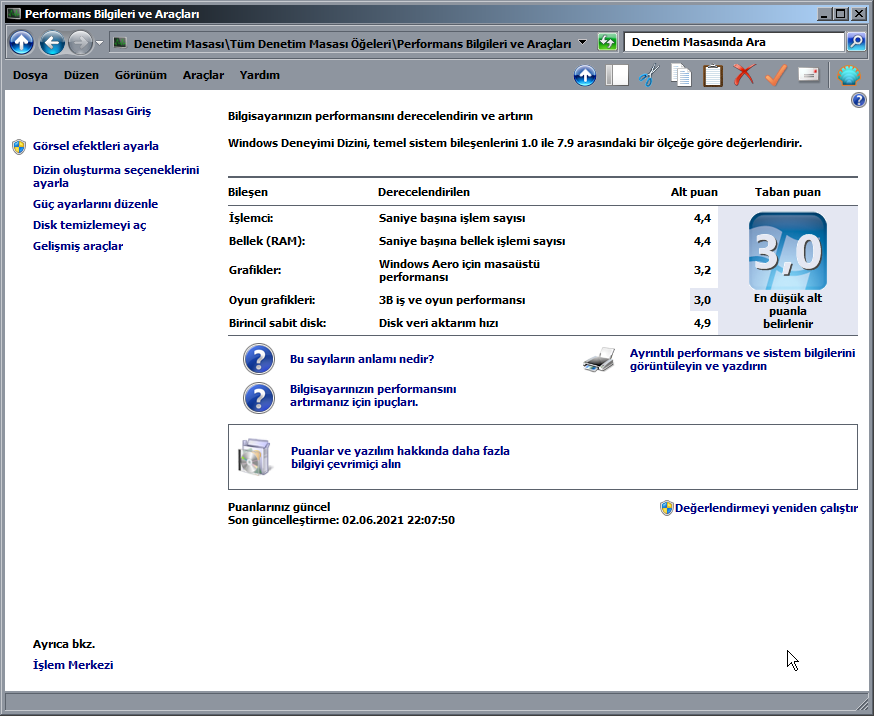Click the 'Disk temizlemeyi aç' link

tap(90, 225)
